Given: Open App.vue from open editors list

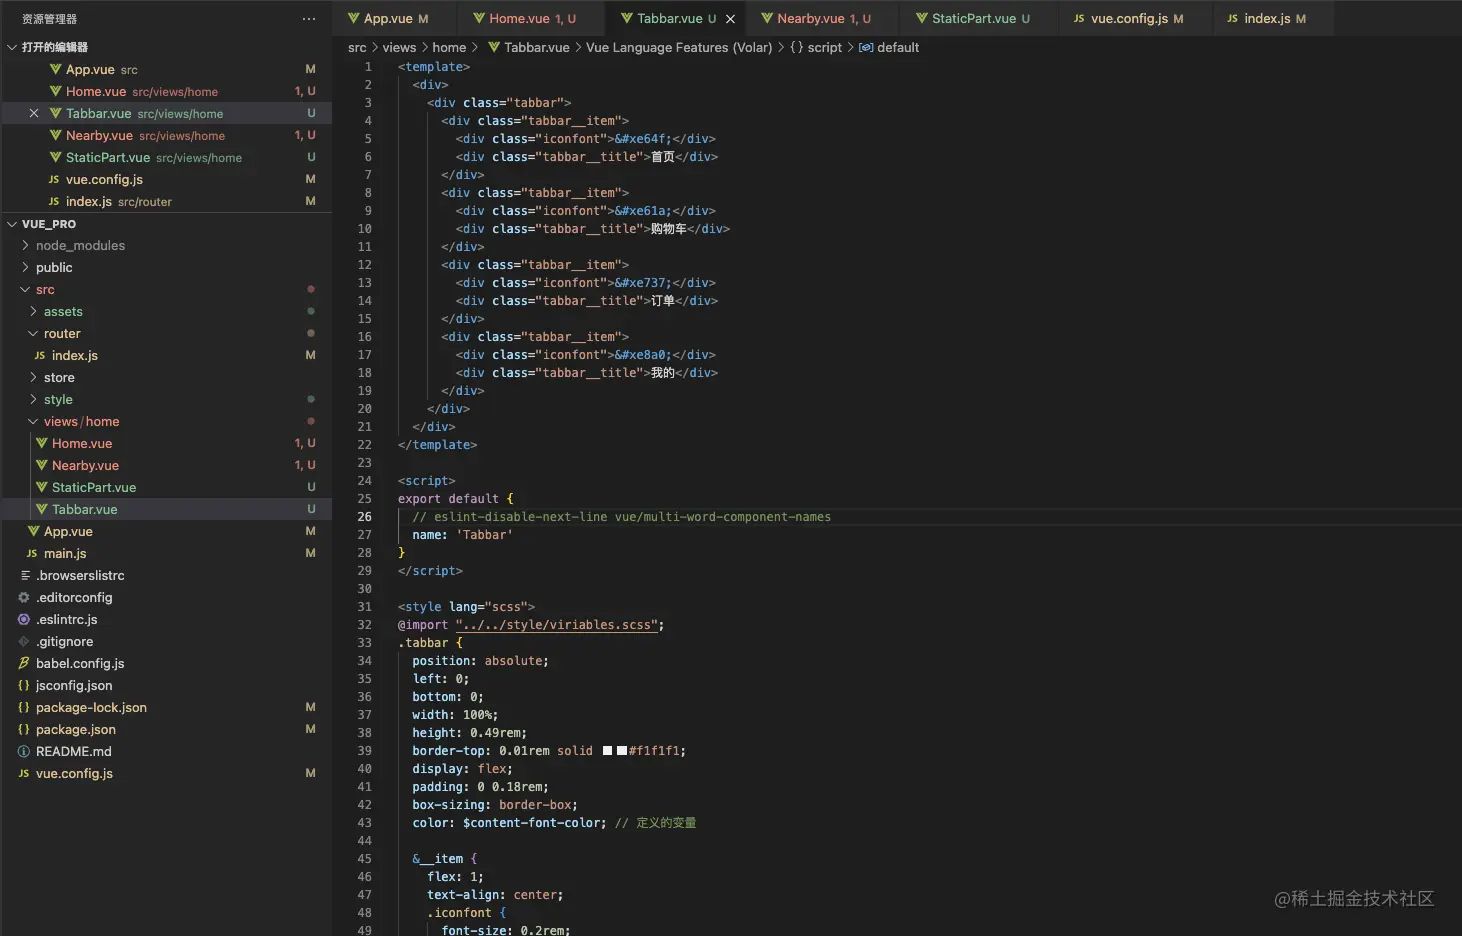Looking at the screenshot, I should [166, 69].
